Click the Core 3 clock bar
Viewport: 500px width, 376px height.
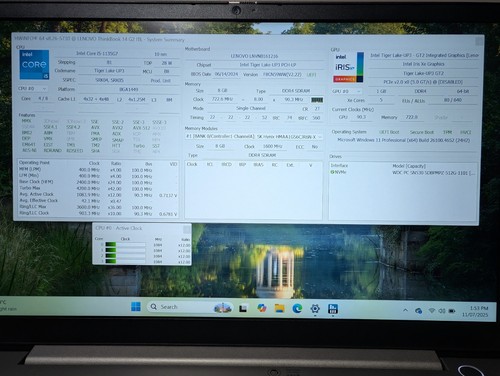pos(125,262)
